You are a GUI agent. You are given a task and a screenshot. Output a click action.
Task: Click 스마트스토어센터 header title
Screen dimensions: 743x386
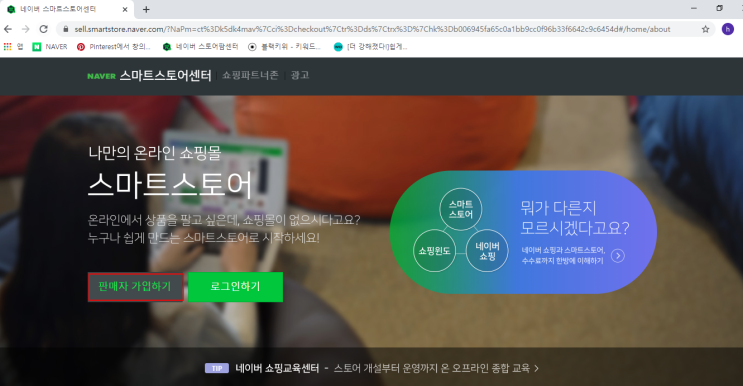(x=165, y=75)
